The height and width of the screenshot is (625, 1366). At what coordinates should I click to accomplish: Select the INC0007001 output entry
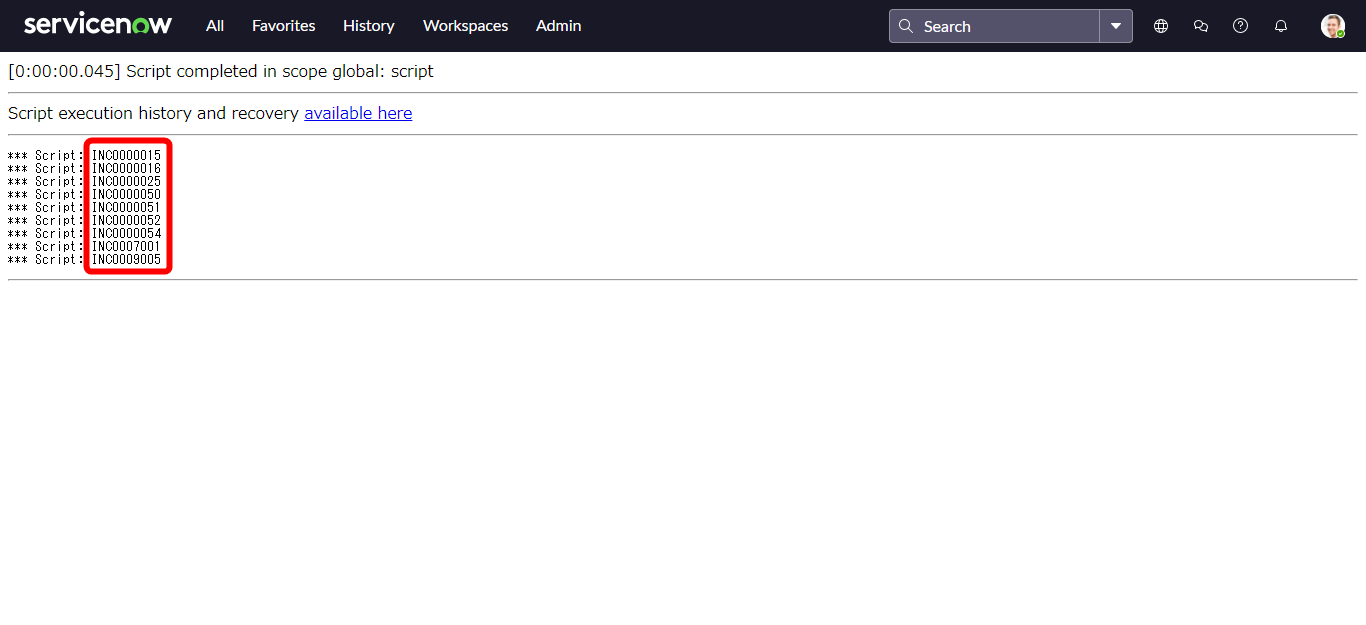pos(126,247)
